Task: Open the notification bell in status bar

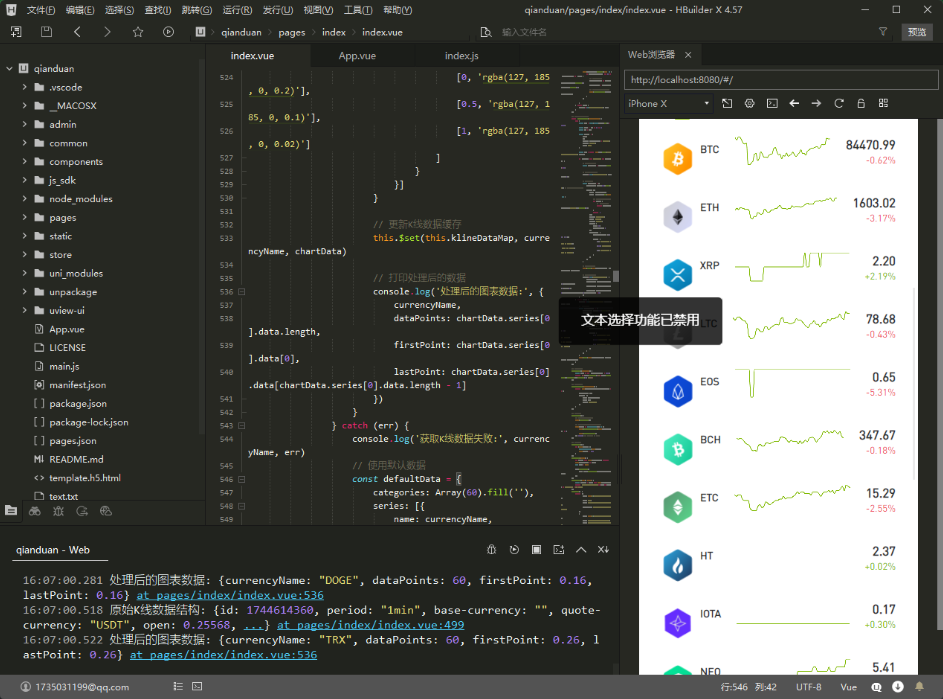Action: [x=920, y=686]
